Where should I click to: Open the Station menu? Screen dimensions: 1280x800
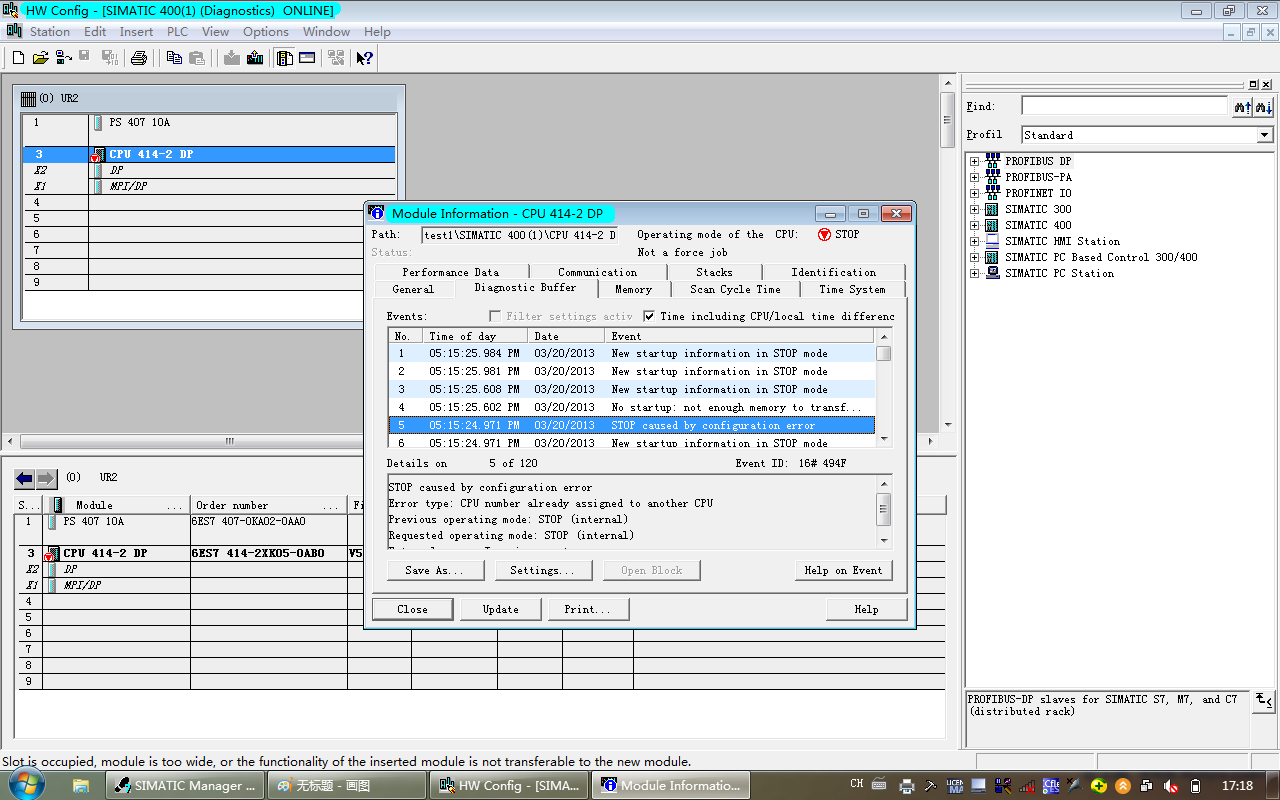[x=50, y=32]
